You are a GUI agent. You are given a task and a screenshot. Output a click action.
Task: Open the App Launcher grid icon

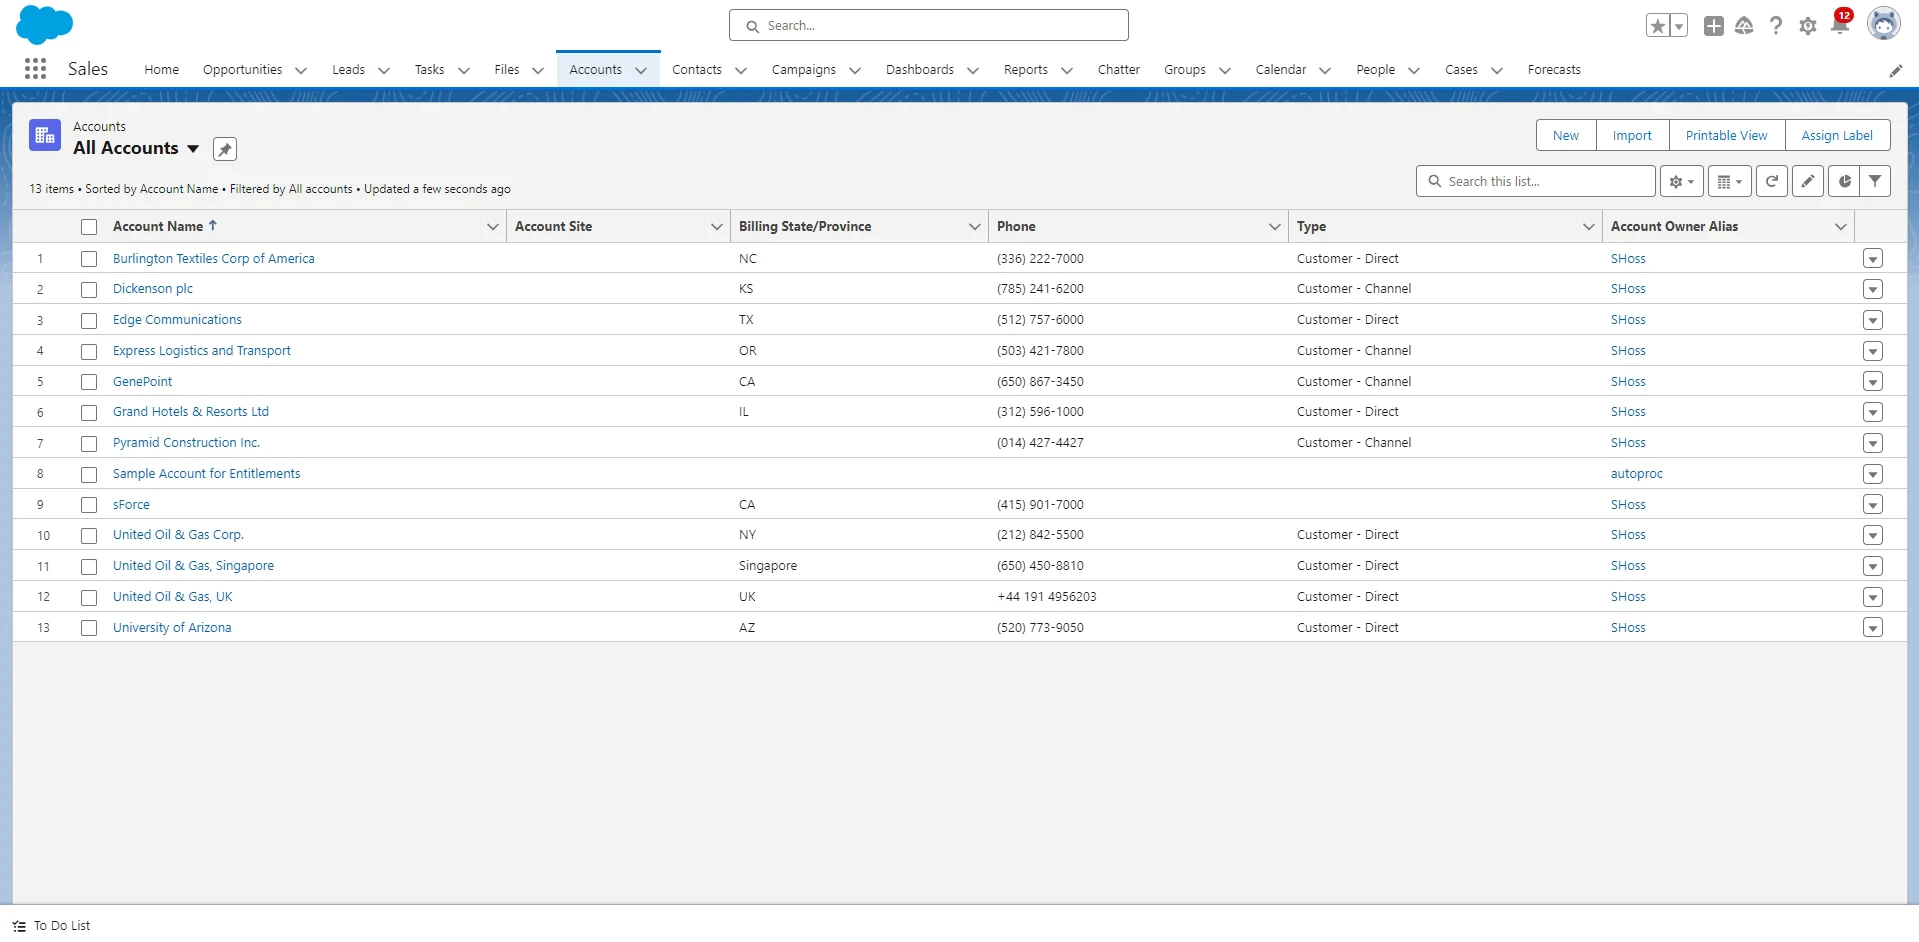click(35, 69)
